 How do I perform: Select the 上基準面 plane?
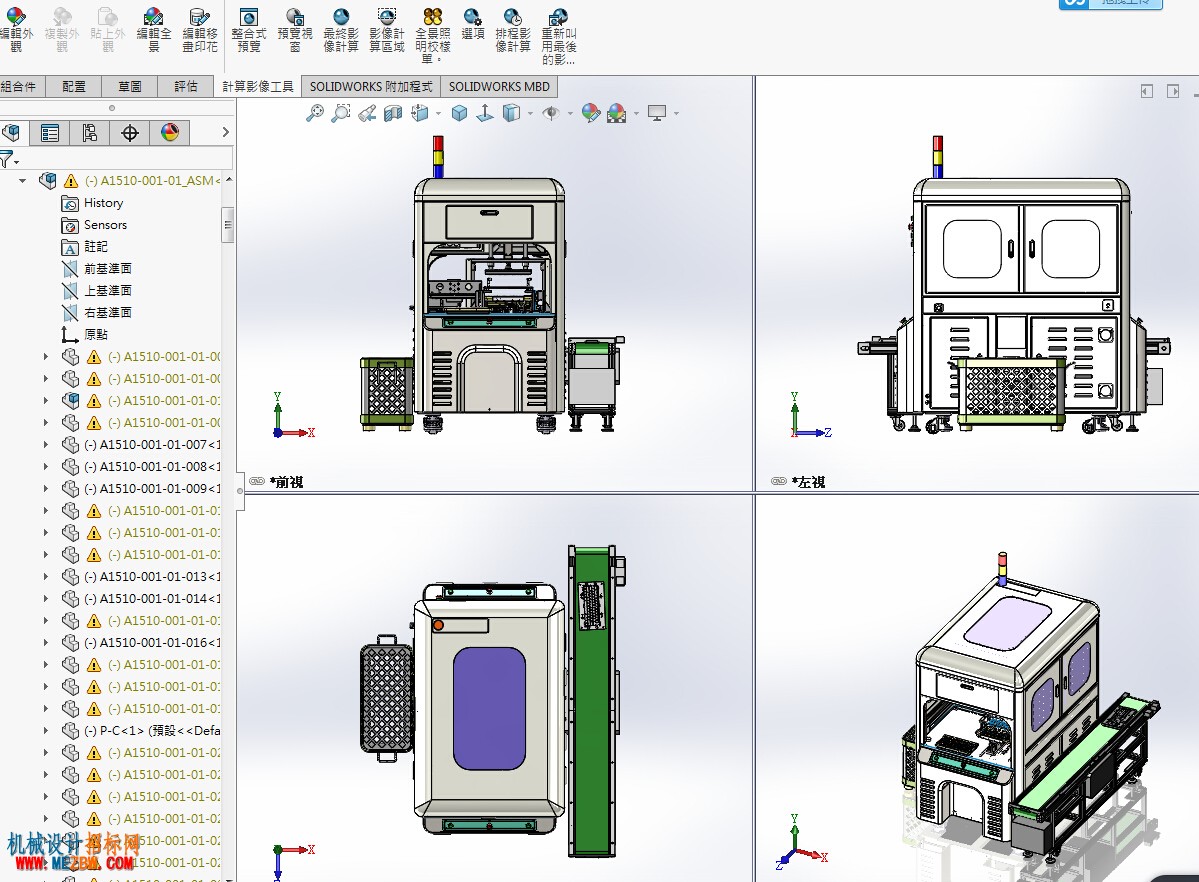tap(96, 291)
